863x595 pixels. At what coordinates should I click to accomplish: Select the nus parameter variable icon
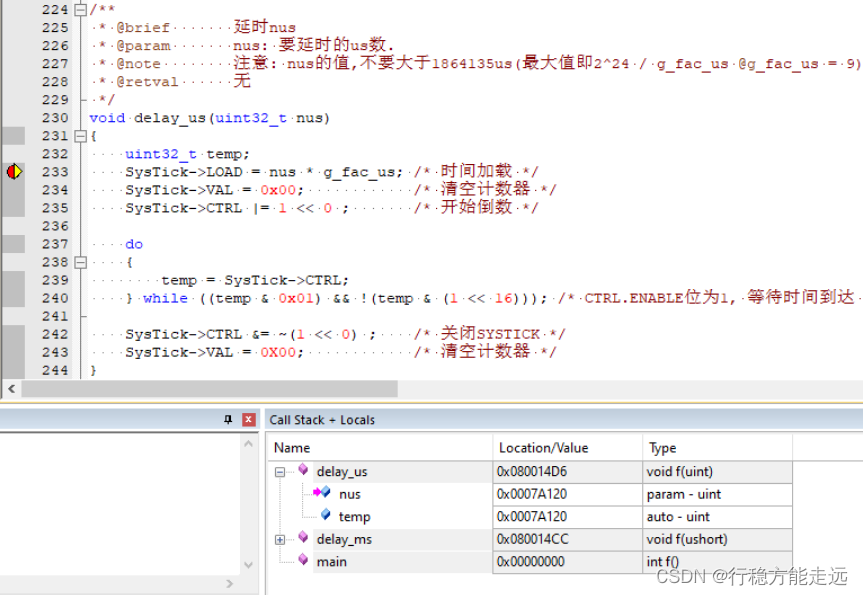tap(323, 492)
